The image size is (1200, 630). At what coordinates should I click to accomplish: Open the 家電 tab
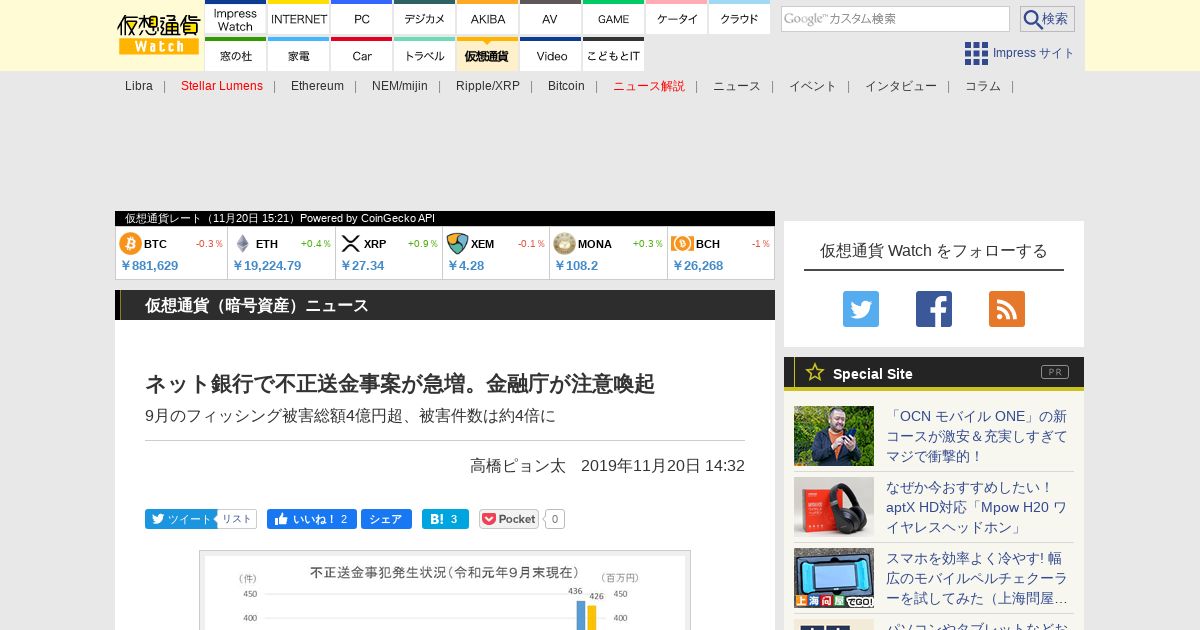click(299, 55)
